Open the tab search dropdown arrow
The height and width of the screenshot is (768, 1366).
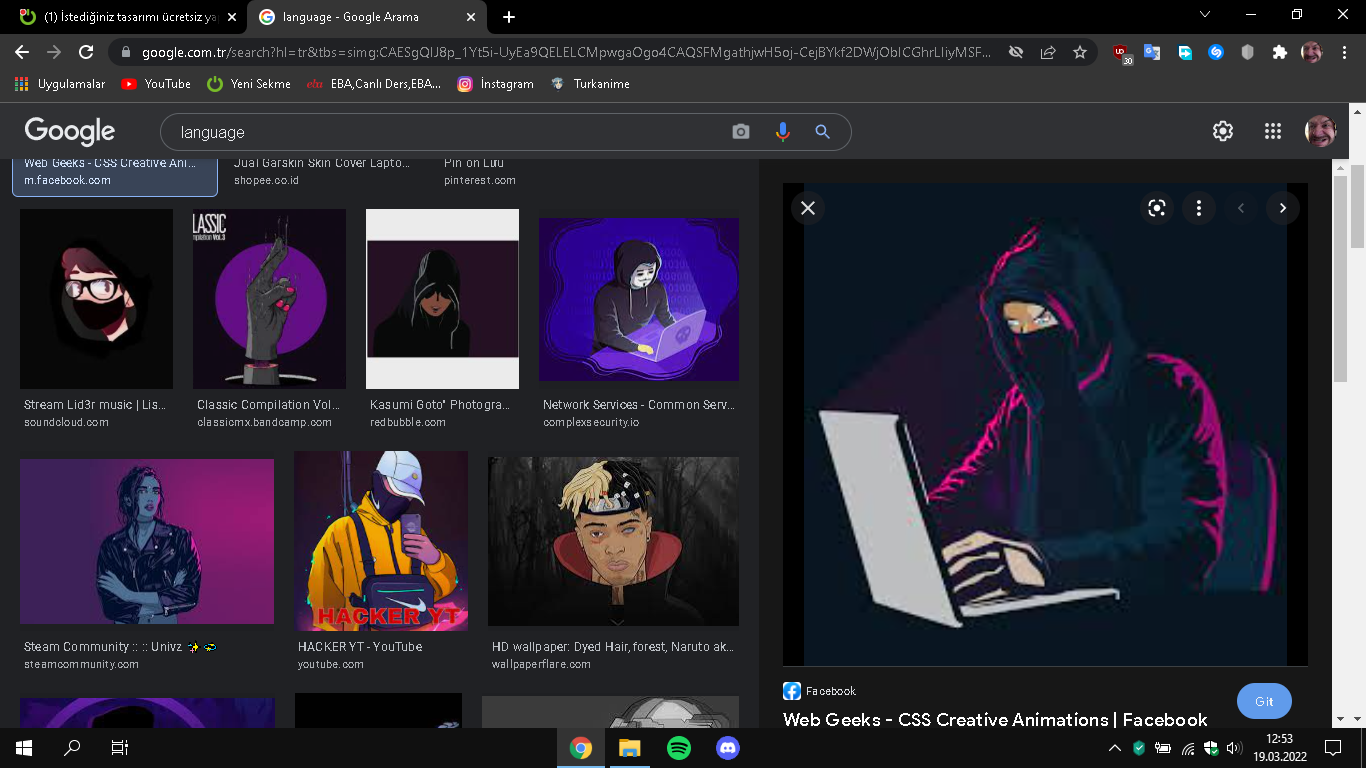(x=1205, y=15)
